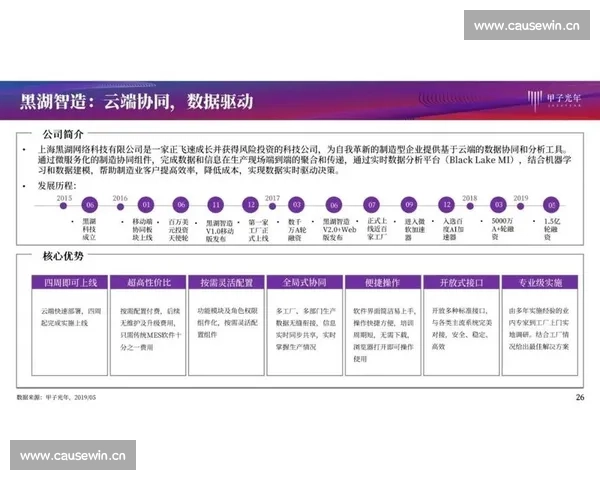This screenshot has height=480, width=600.
Task: Click the 第一家工厂正式上线 caption
Action: [258, 230]
